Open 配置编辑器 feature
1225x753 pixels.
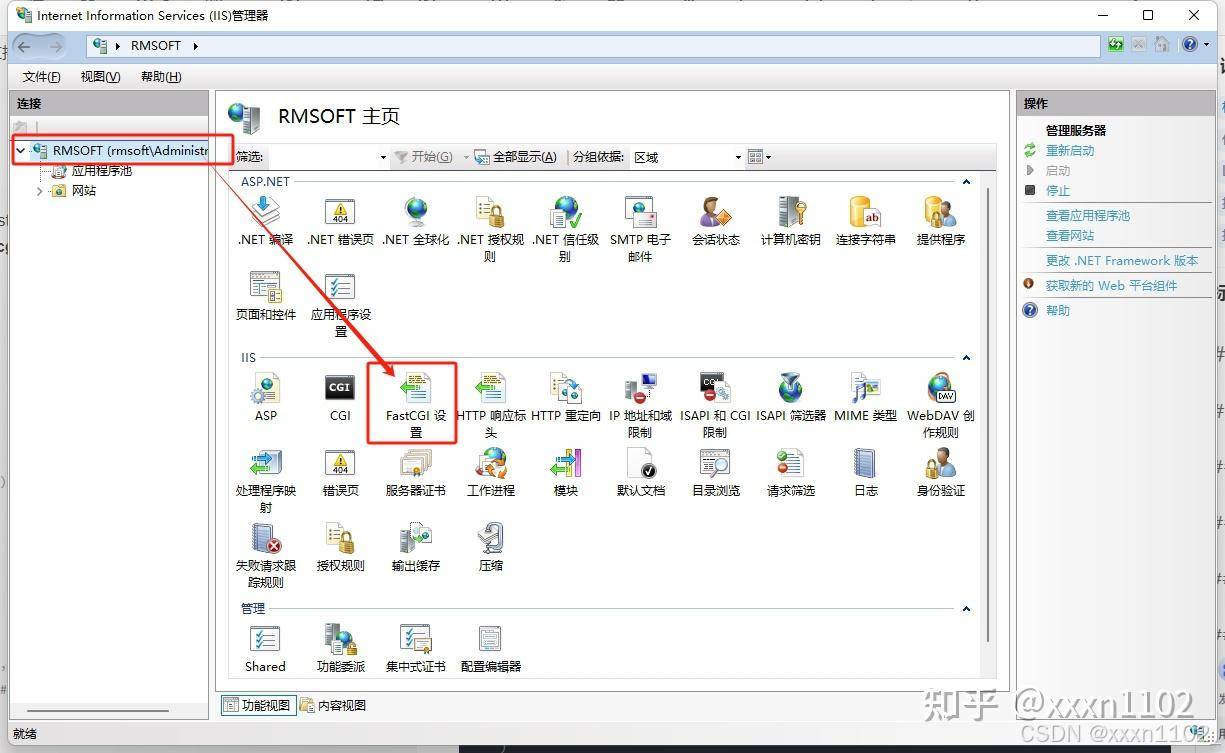[490, 648]
